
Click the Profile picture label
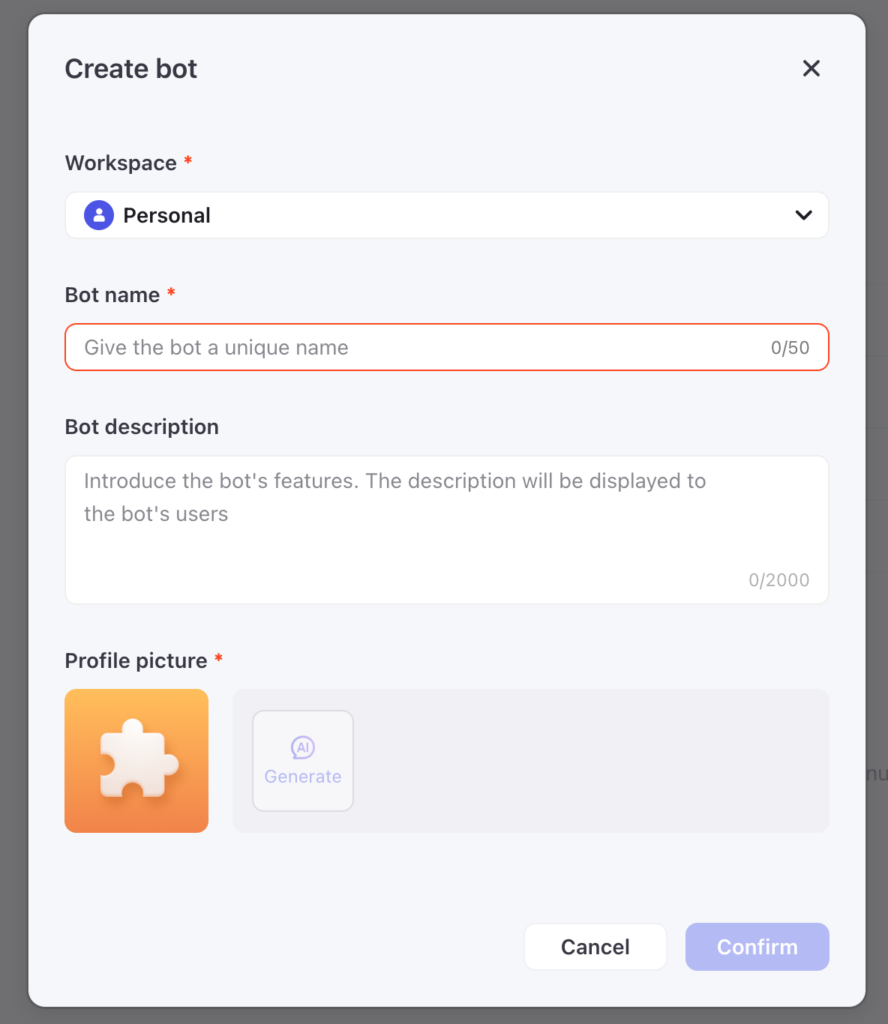click(x=136, y=660)
